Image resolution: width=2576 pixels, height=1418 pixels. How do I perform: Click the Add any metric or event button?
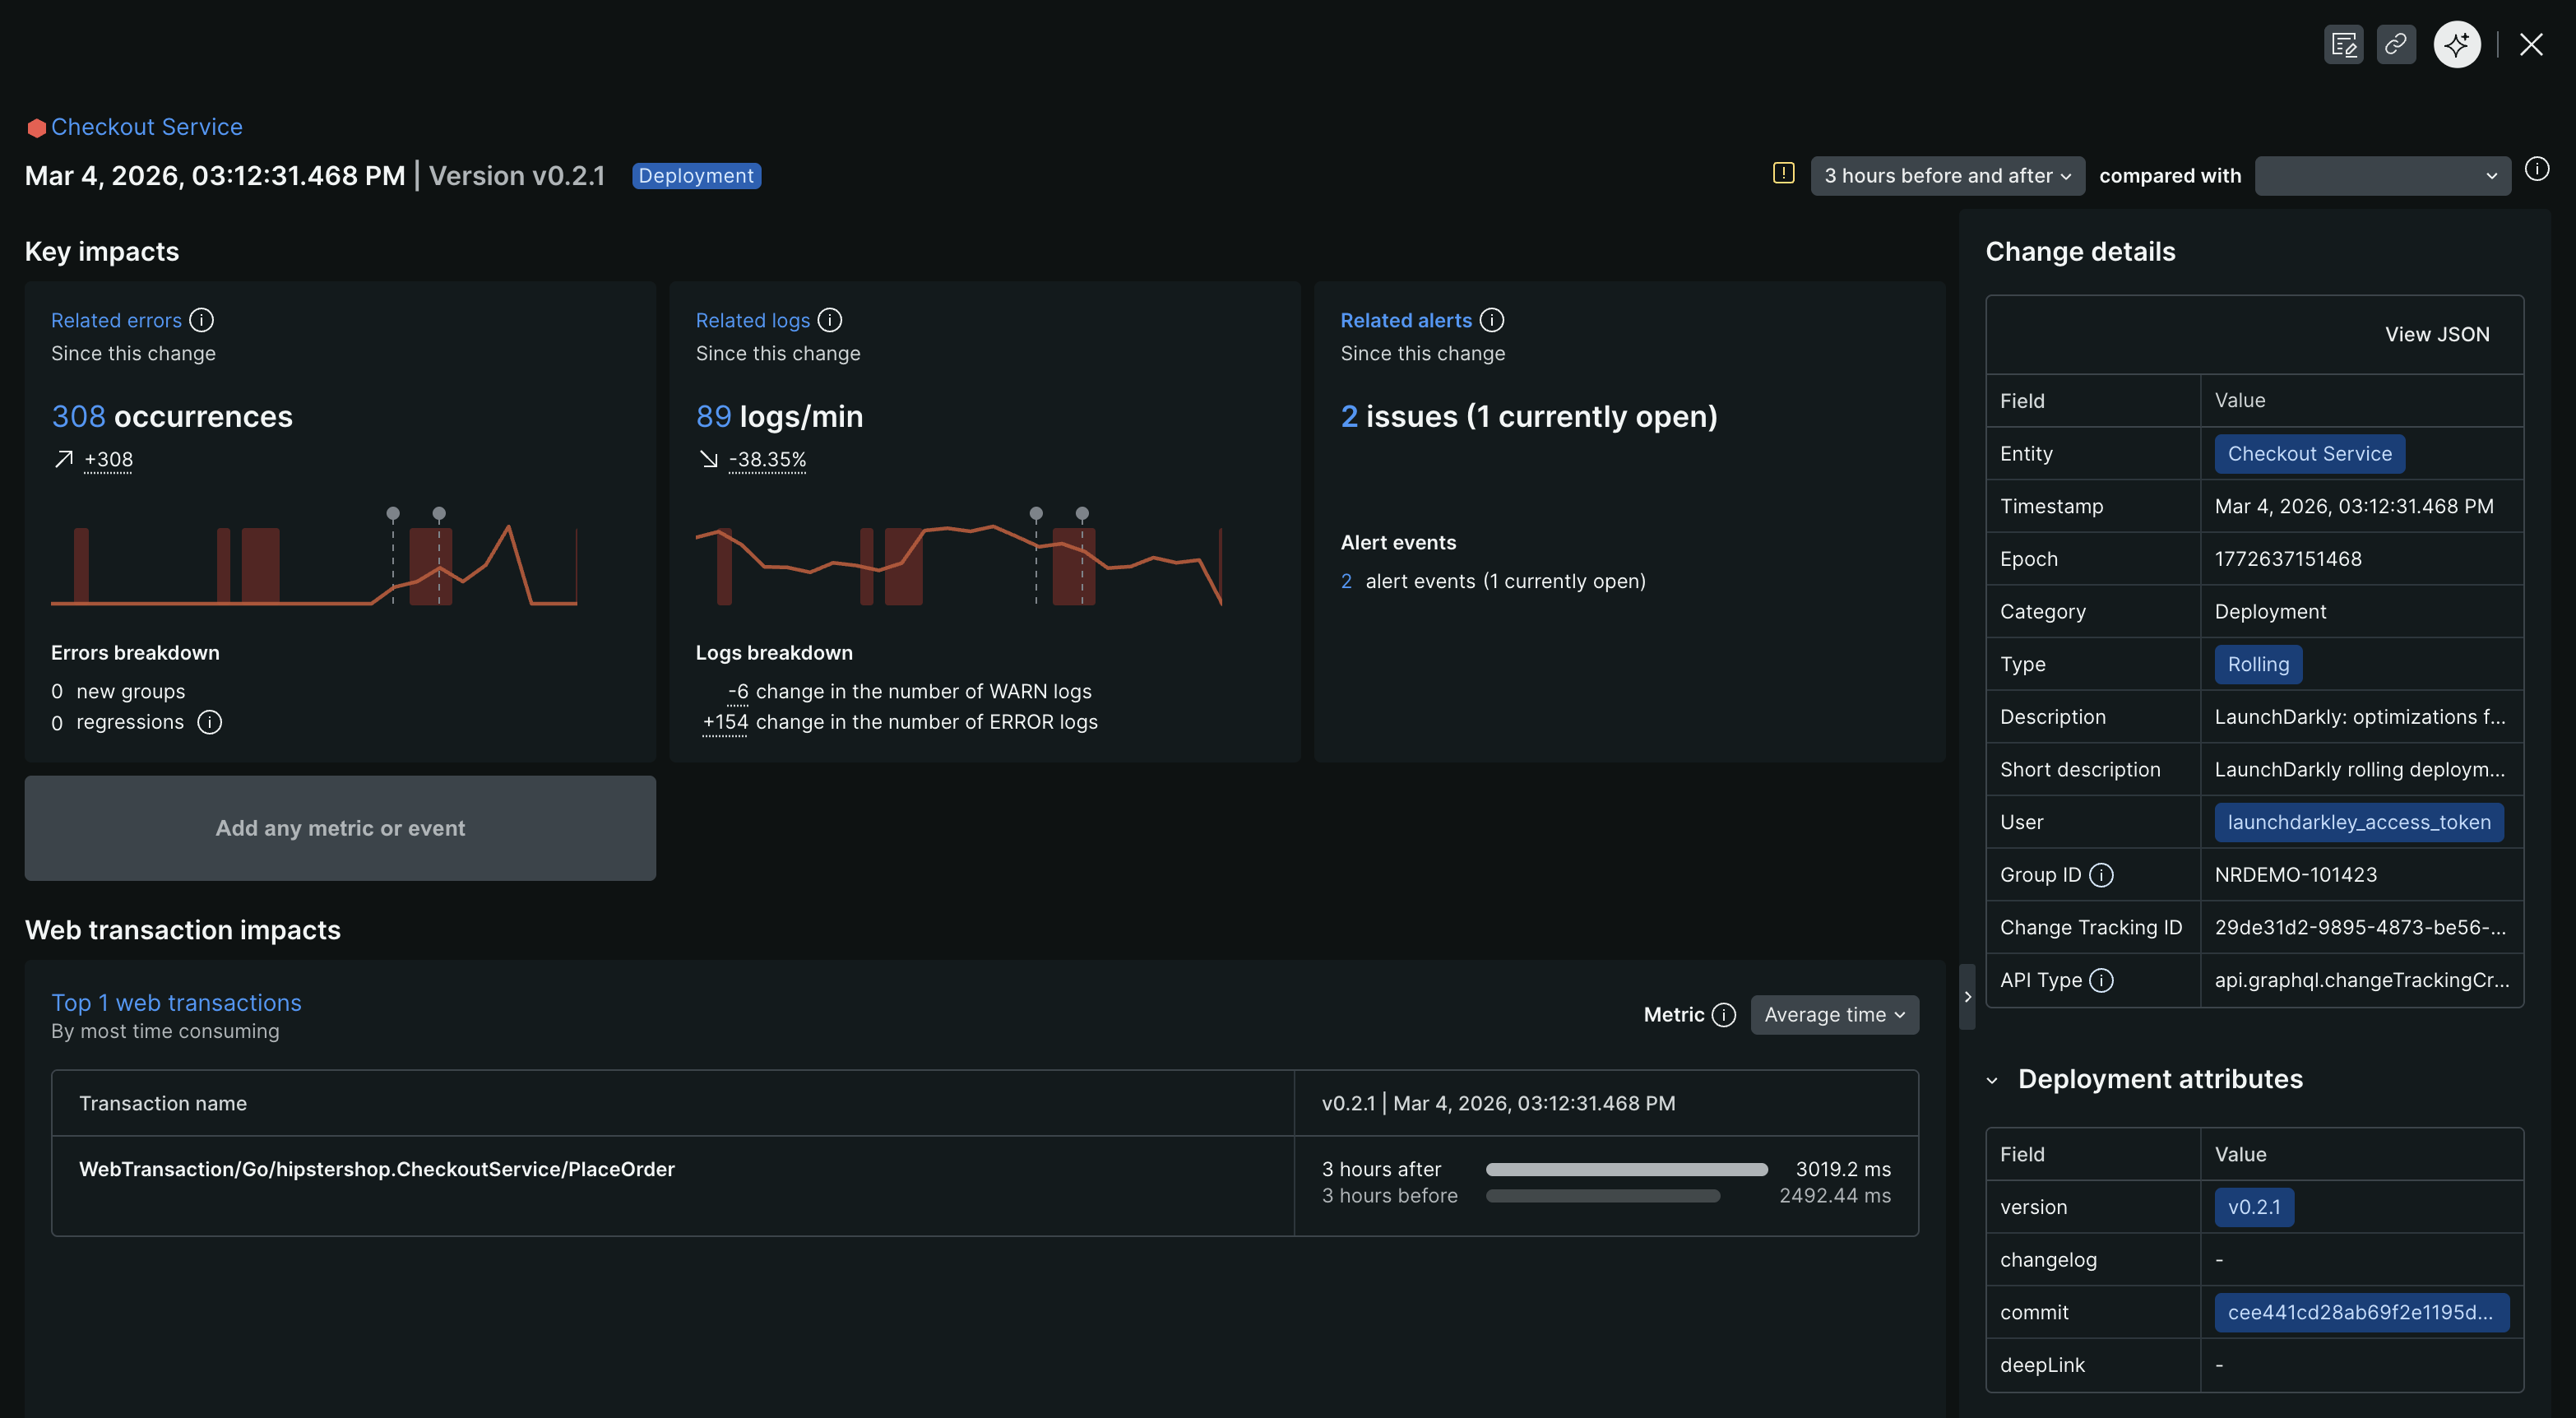tap(340, 828)
